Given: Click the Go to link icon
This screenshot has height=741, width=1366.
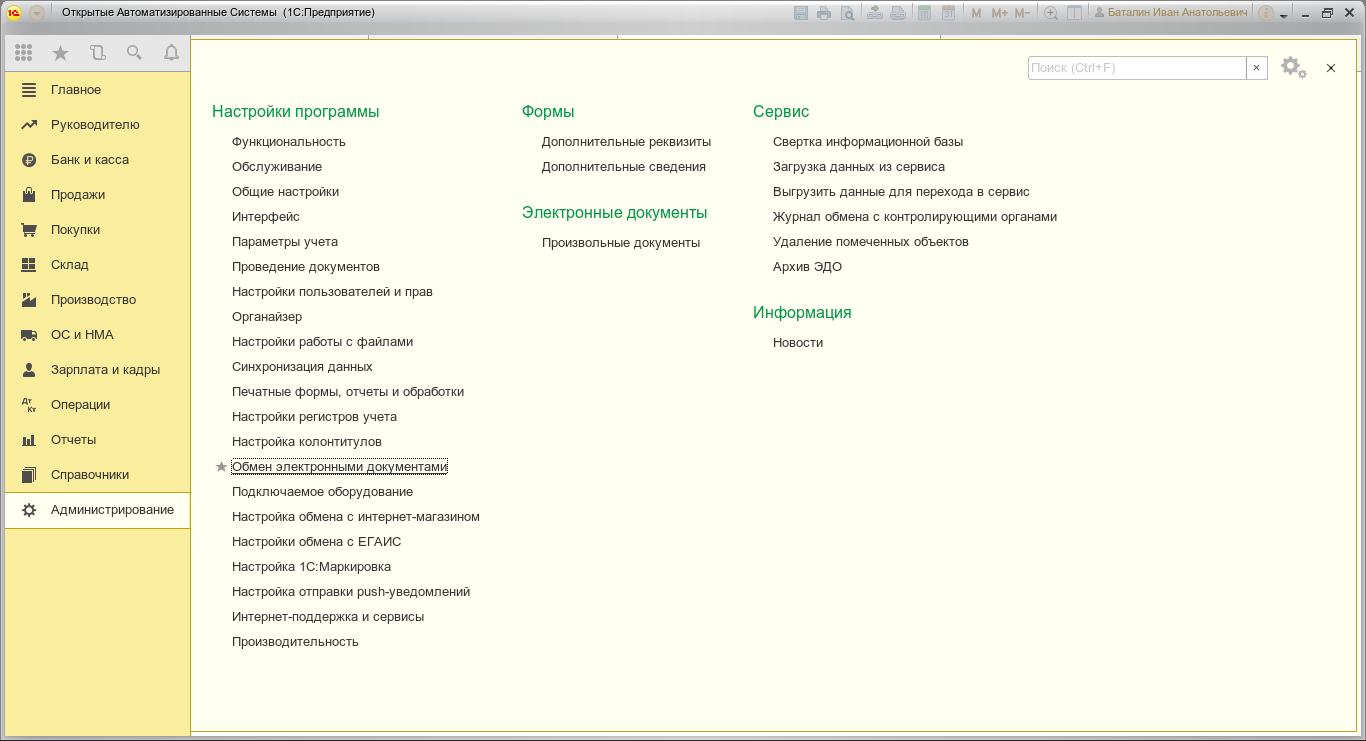Looking at the screenshot, I should 898,13.
